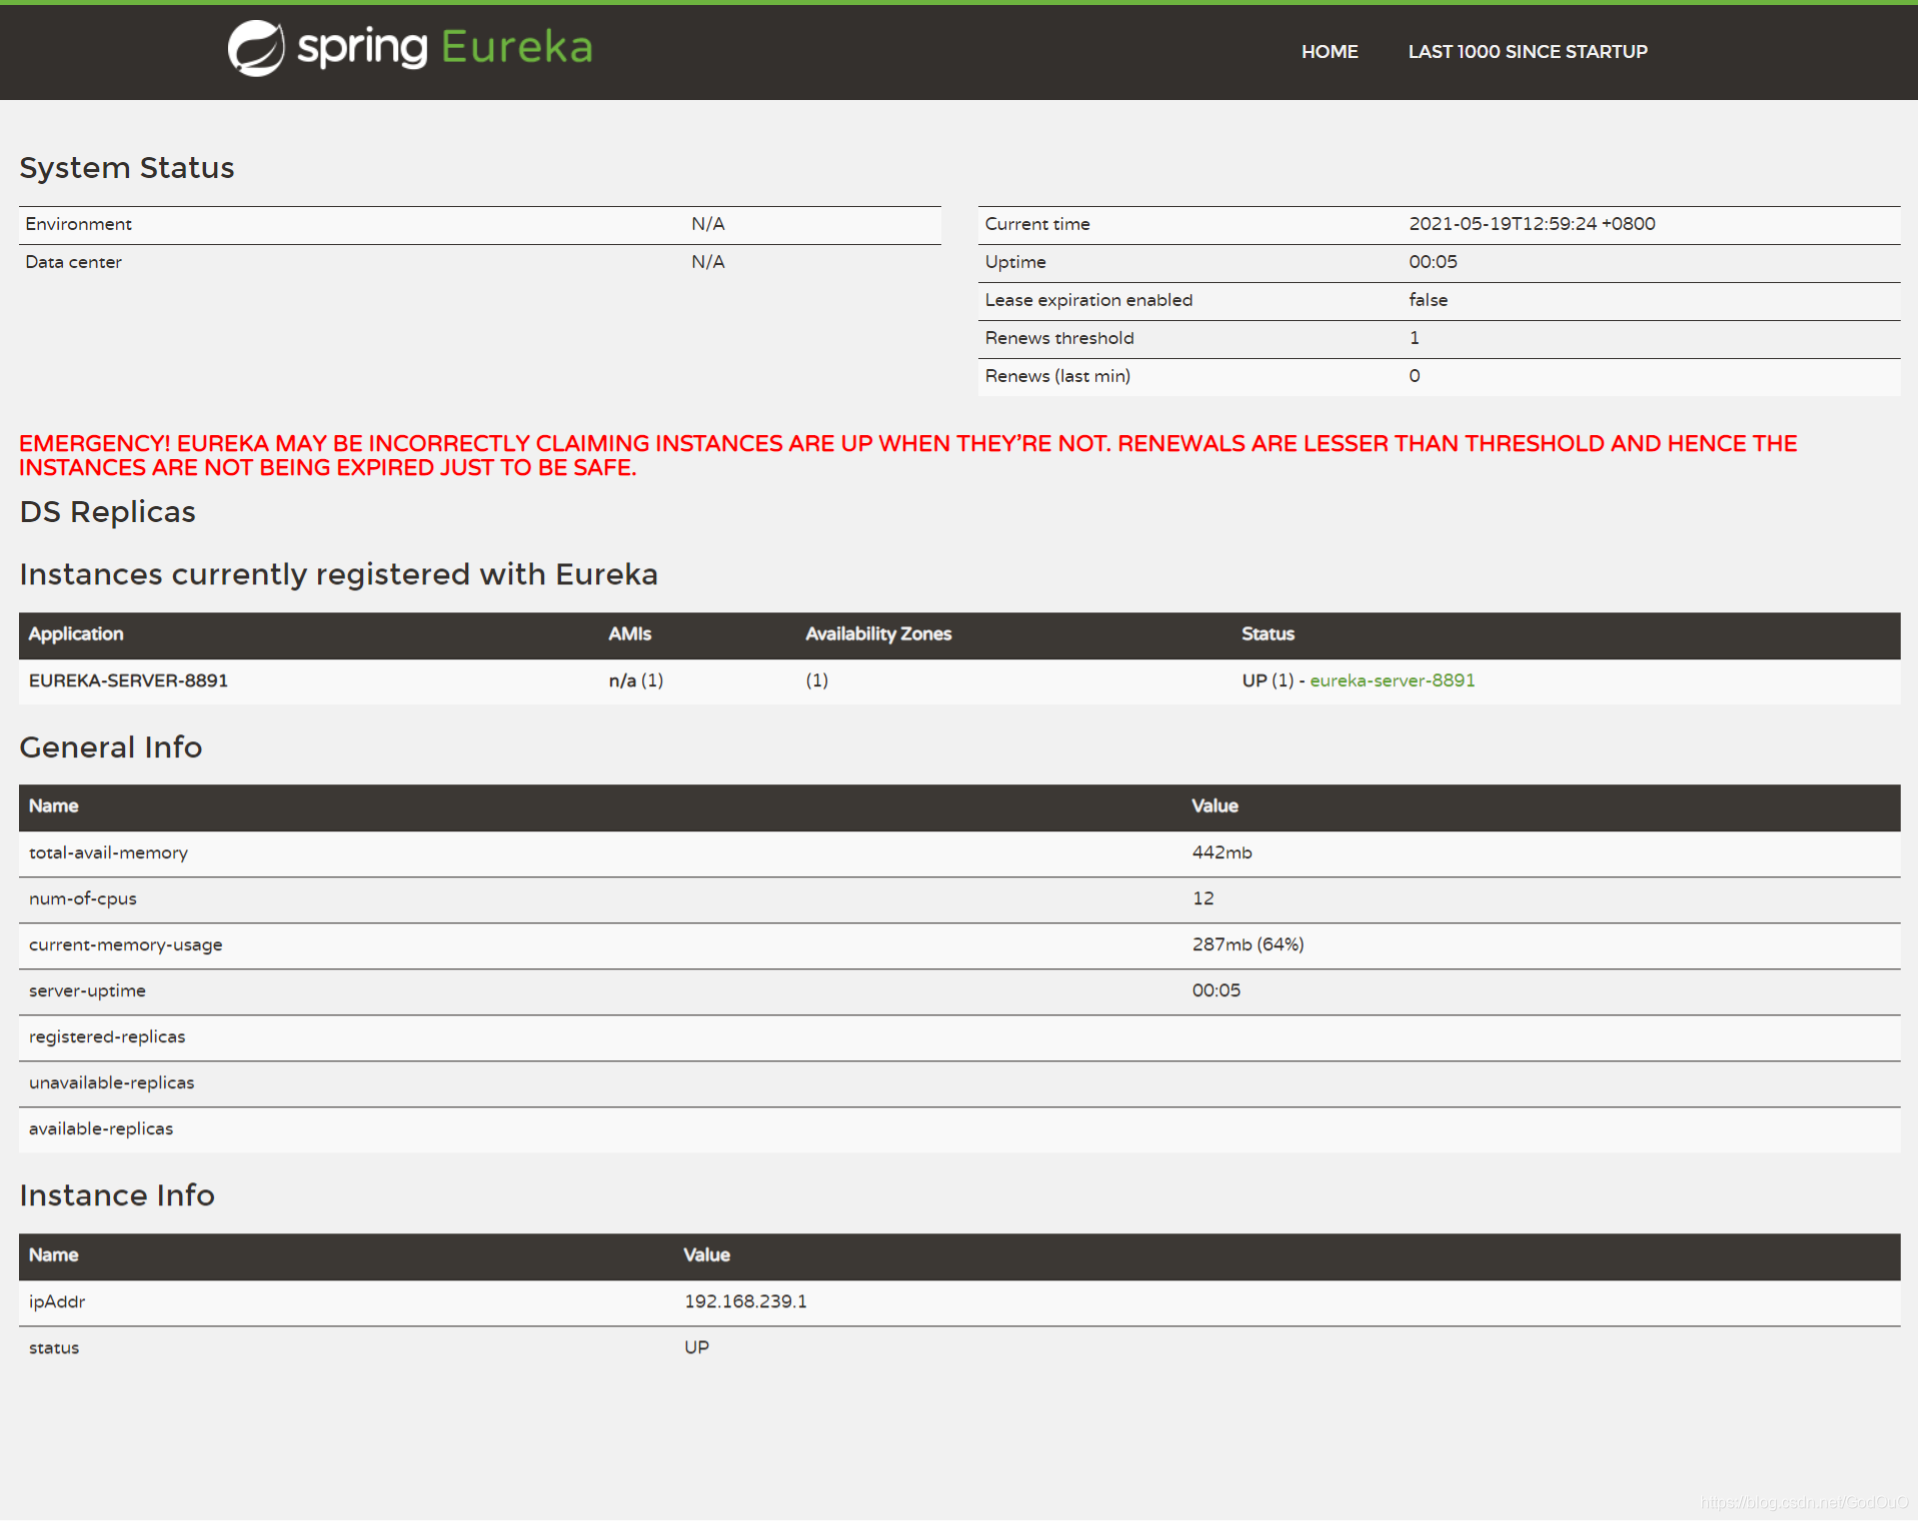Click the System Status heading
1918x1521 pixels.
tap(127, 167)
